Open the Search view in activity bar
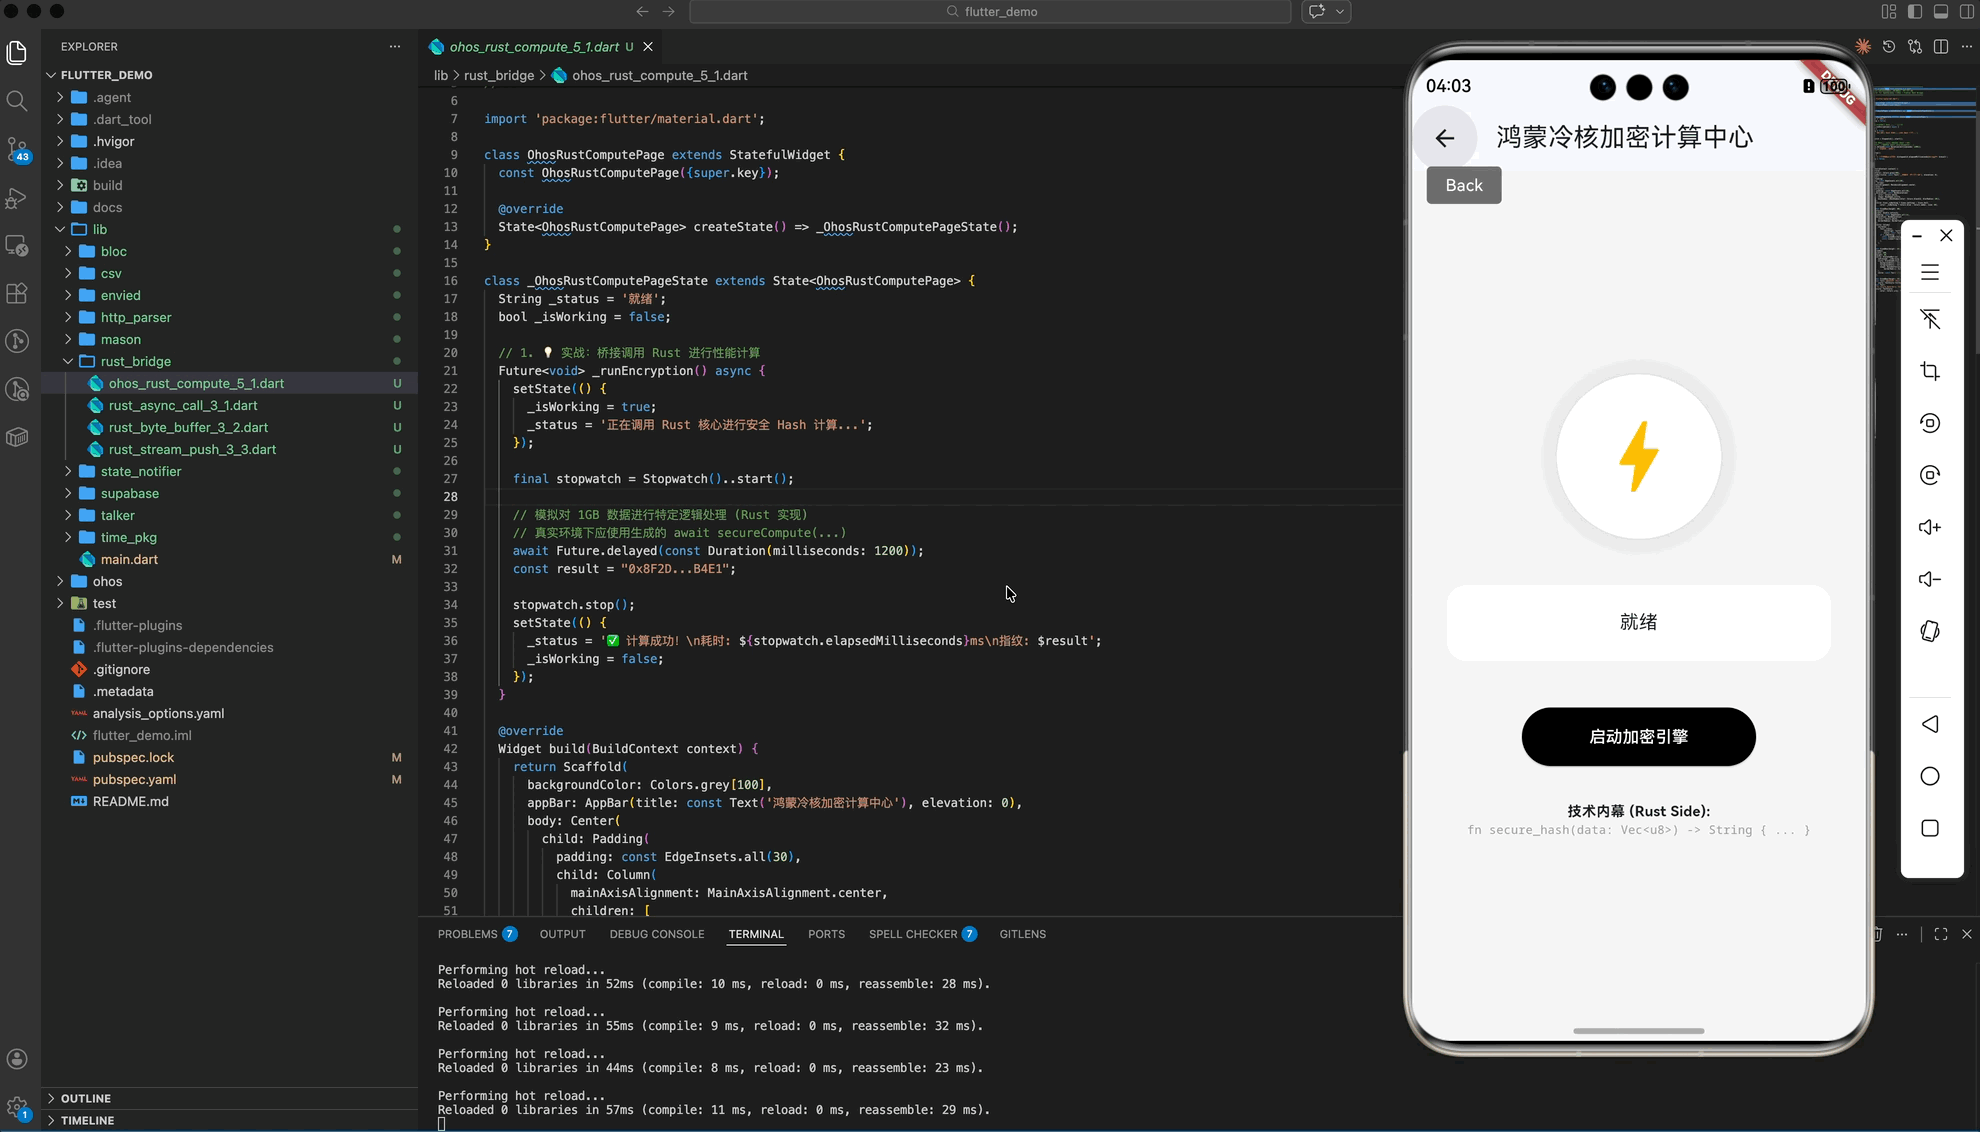1980x1132 pixels. tap(17, 101)
